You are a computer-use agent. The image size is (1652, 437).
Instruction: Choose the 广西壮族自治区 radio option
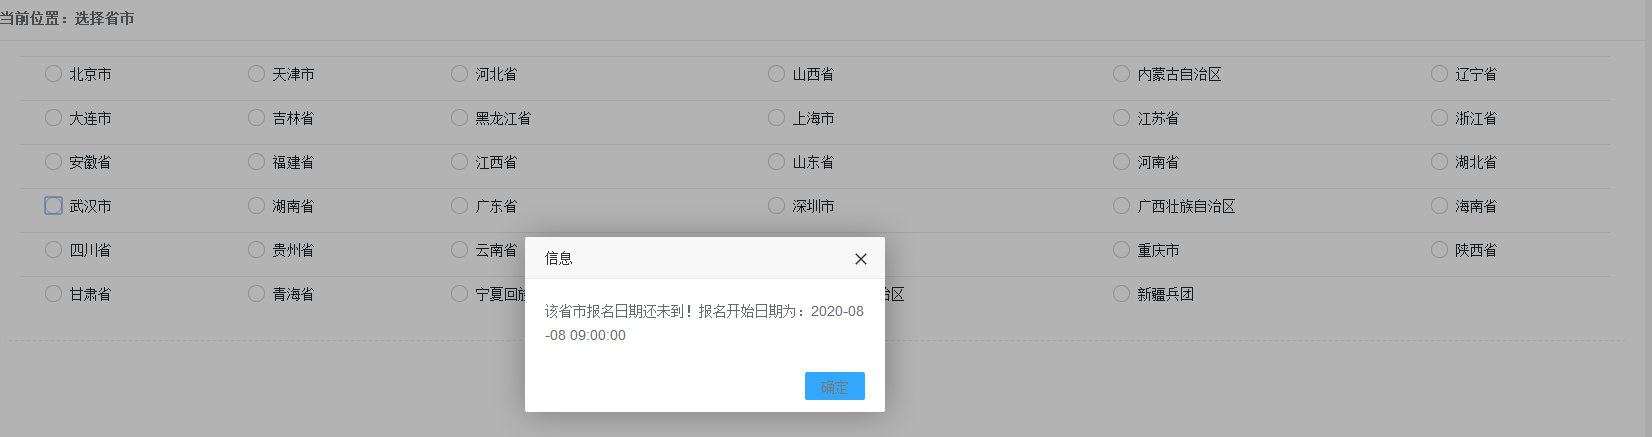1121,206
